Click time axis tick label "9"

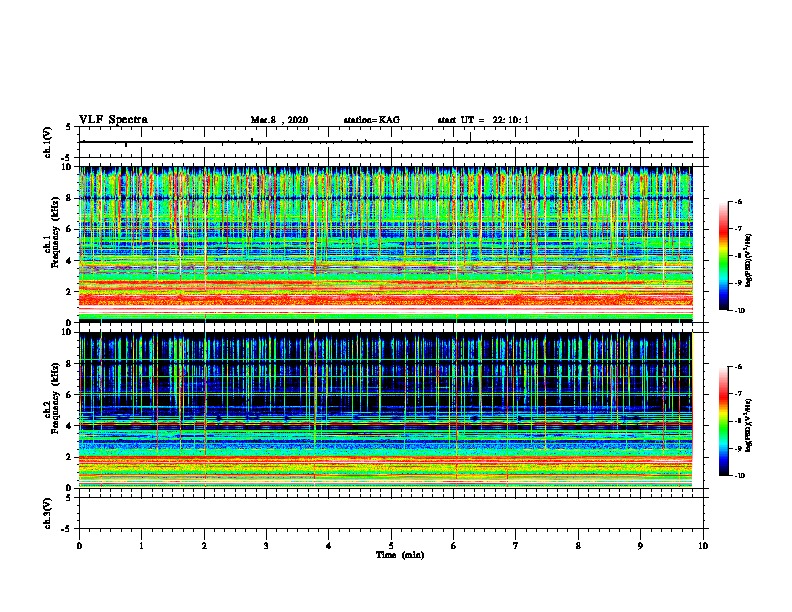pyautogui.click(x=640, y=546)
